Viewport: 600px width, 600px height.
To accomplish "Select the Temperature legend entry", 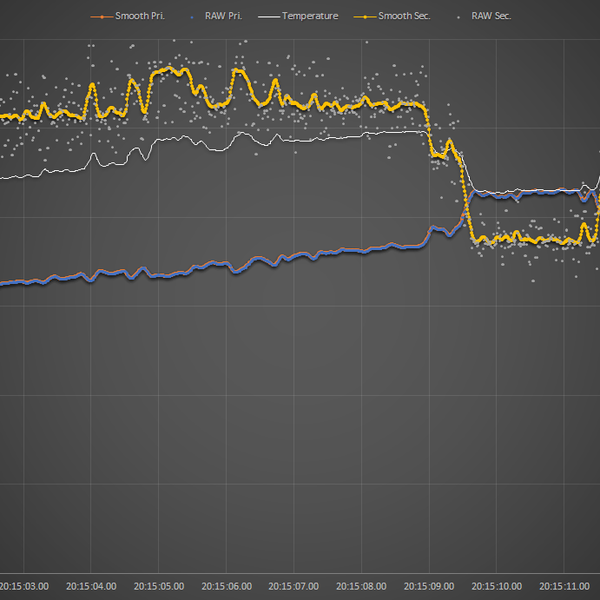I will tap(298, 16).
